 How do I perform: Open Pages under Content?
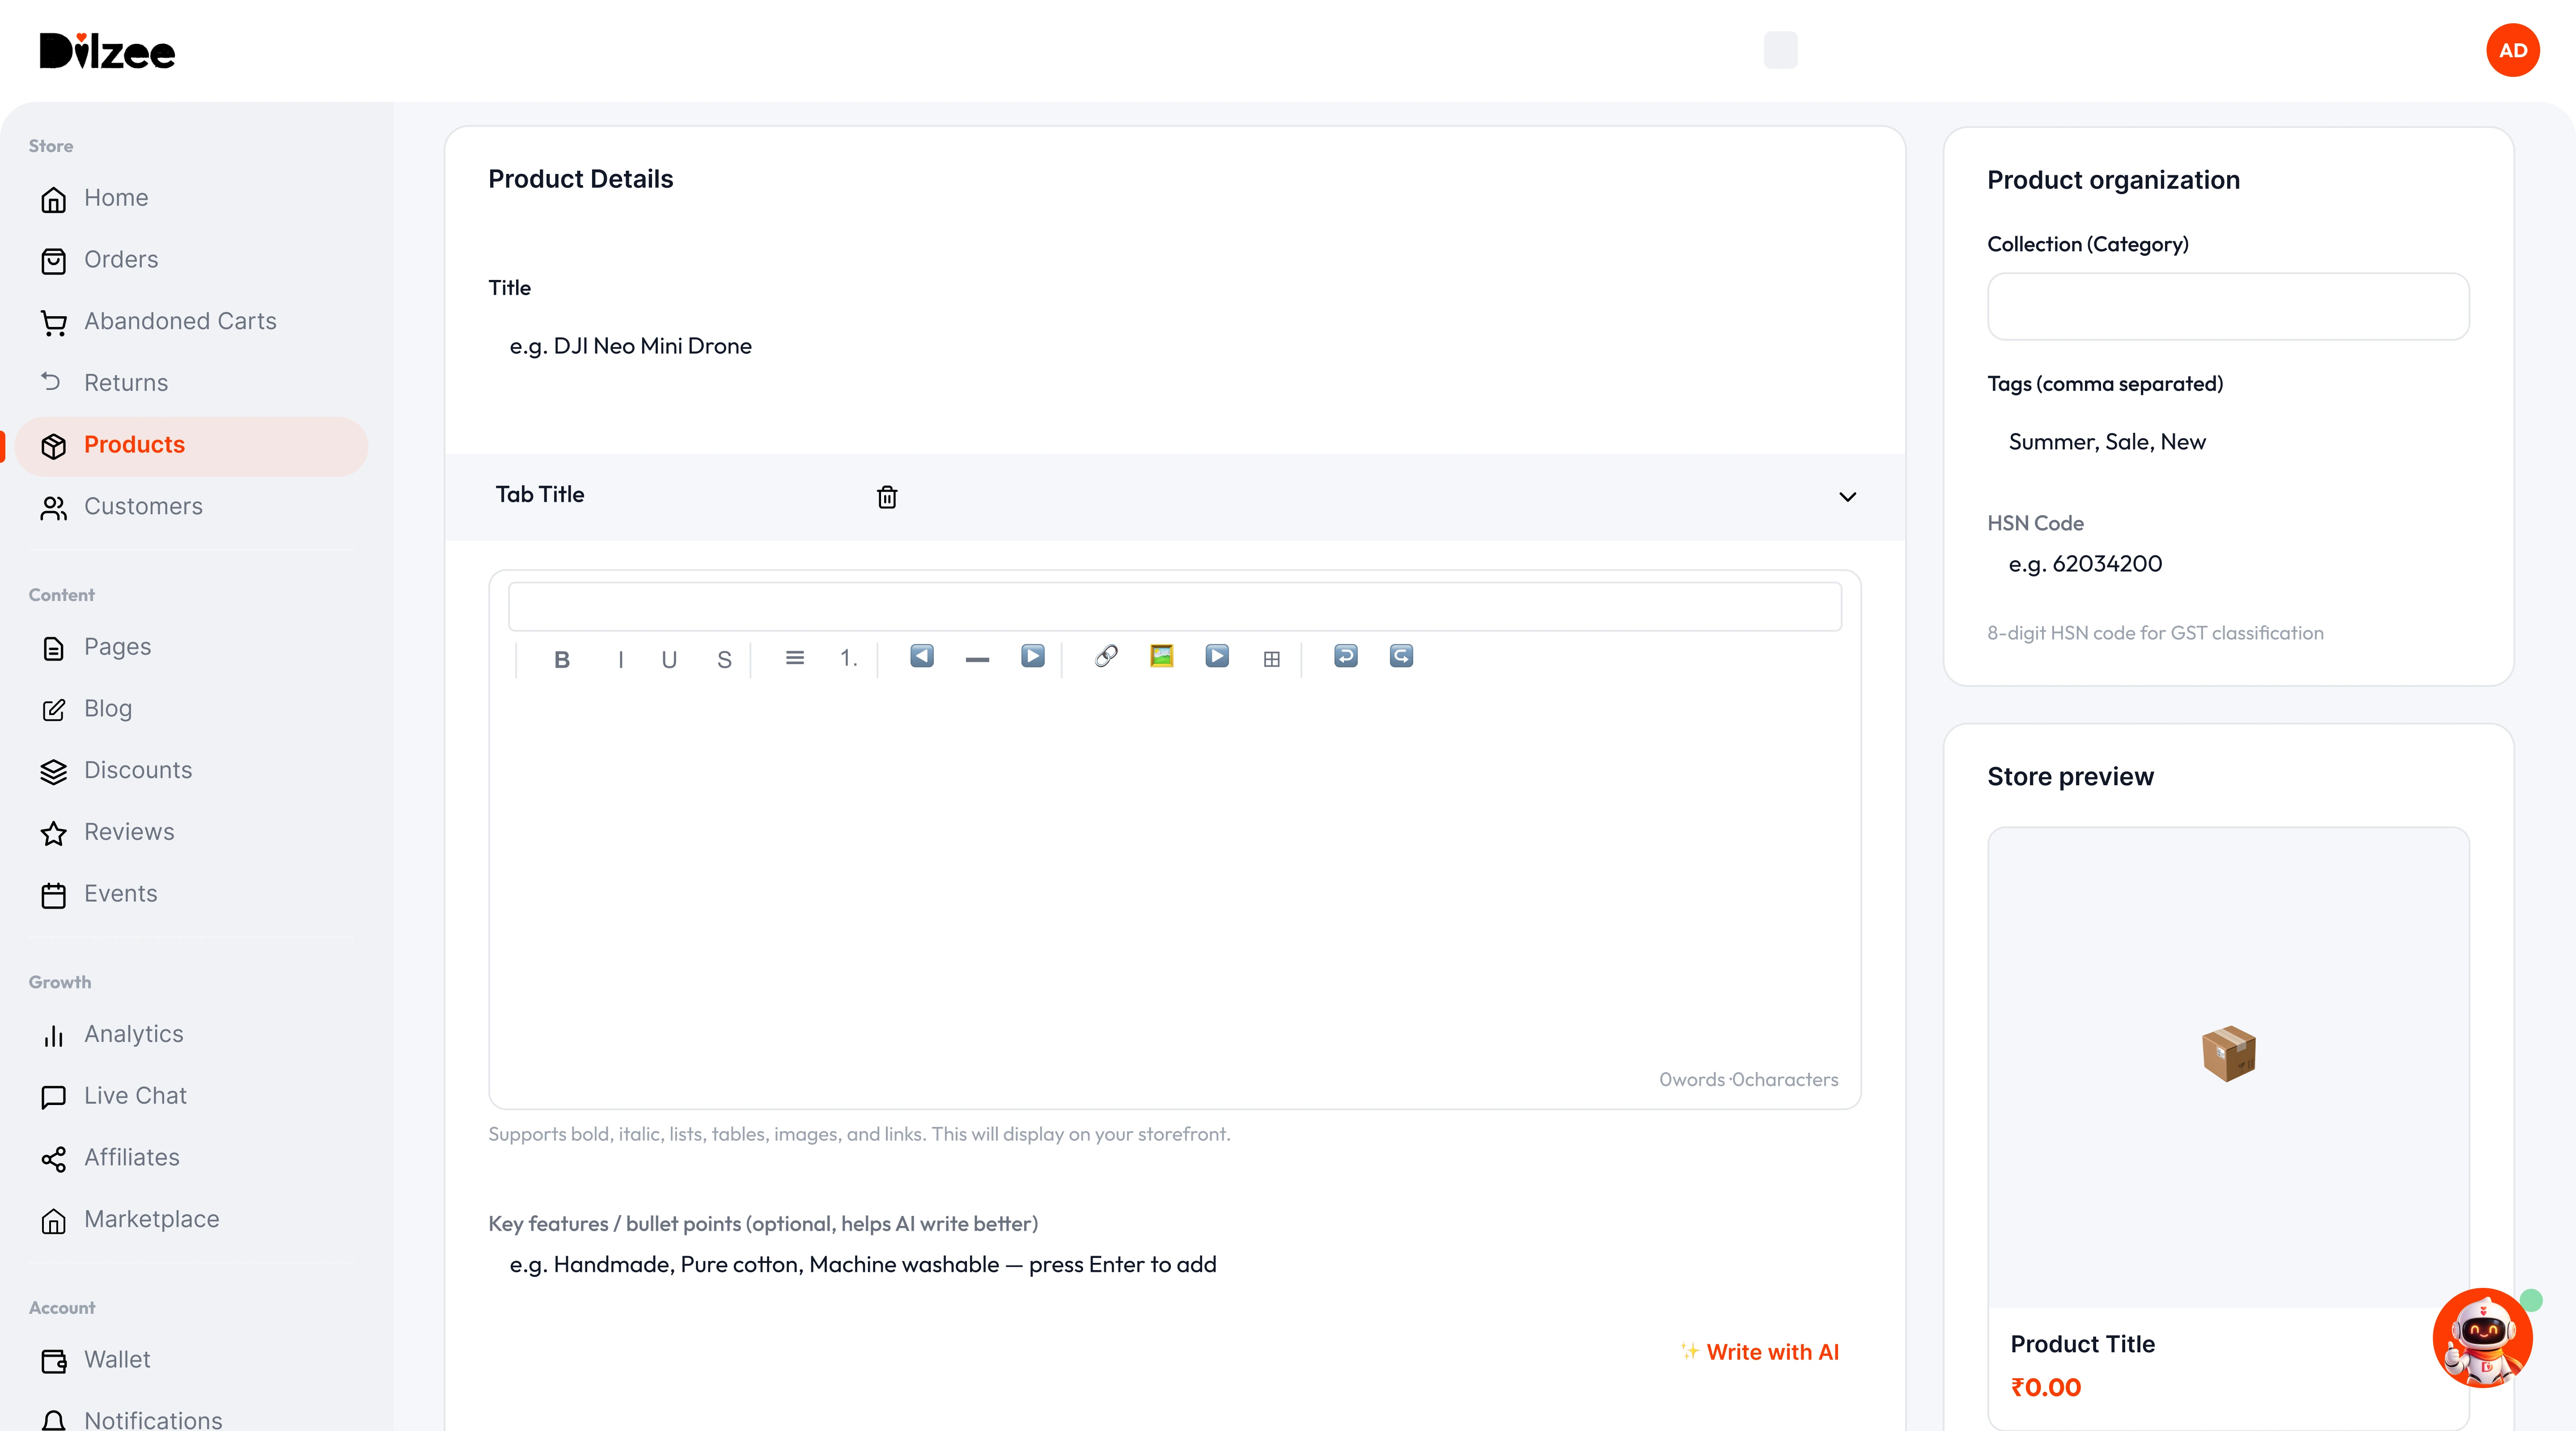[x=192, y=647]
